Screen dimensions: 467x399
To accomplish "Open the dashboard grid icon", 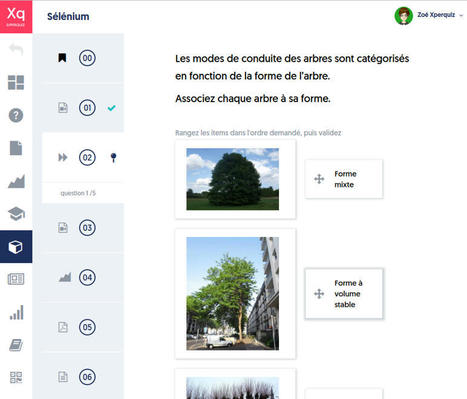I will 16,82.
